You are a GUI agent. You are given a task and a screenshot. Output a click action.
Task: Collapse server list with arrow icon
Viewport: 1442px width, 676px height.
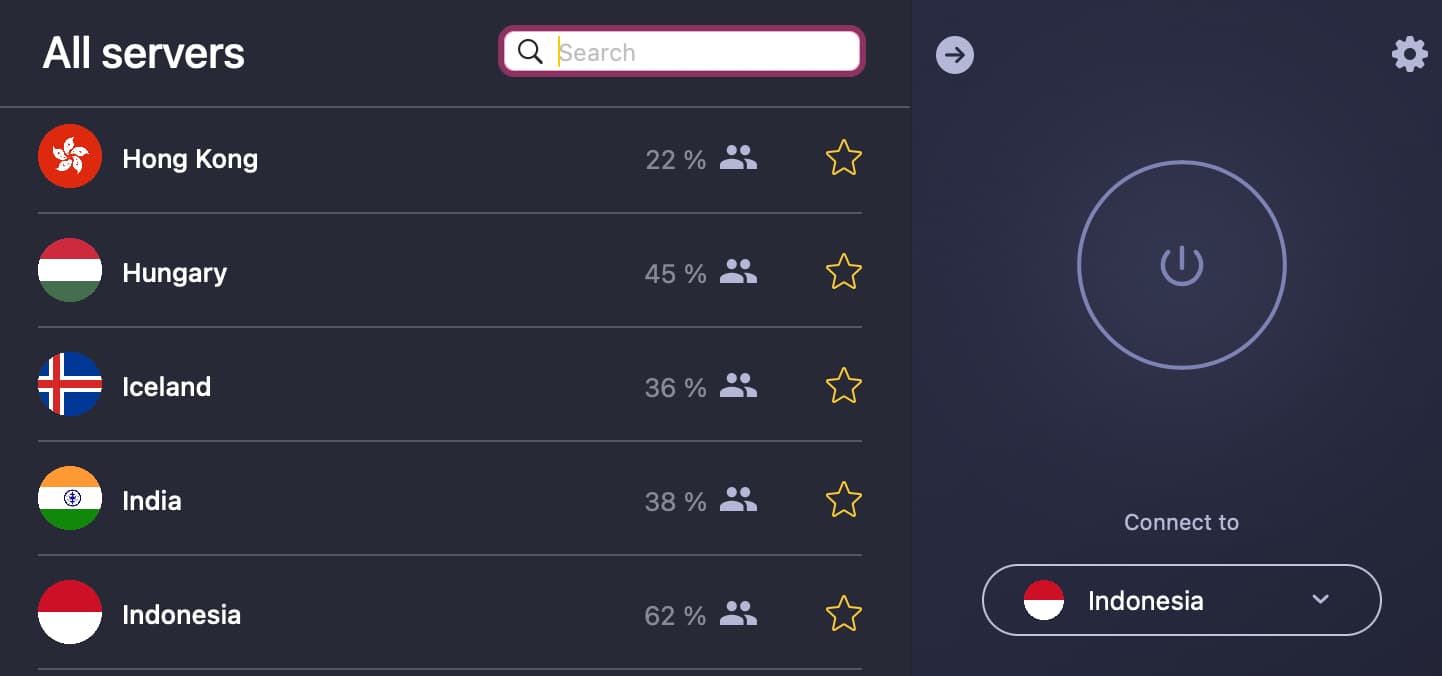(x=955, y=54)
